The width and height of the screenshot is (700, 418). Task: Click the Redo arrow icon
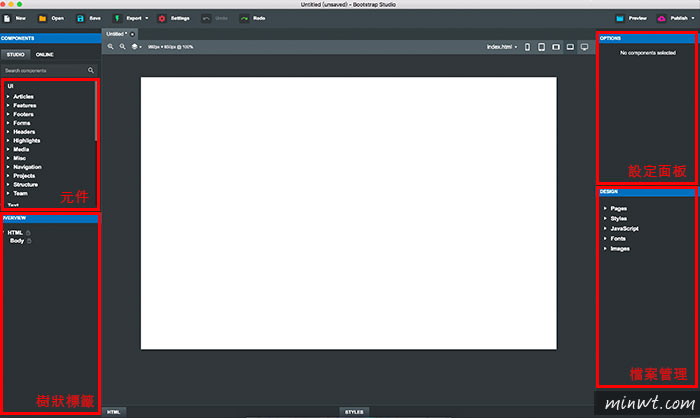coord(244,19)
